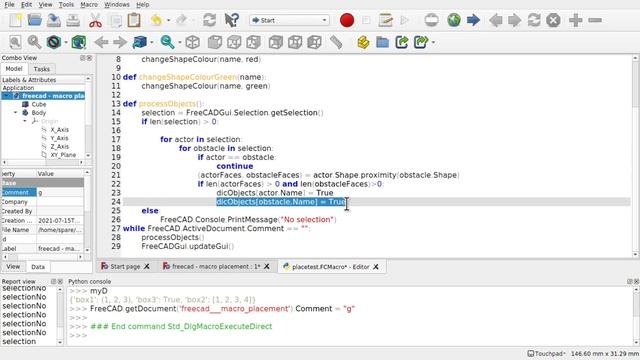This screenshot has height=360, width=640.
Task: Switch to Start page tab
Action: [x=125, y=266]
